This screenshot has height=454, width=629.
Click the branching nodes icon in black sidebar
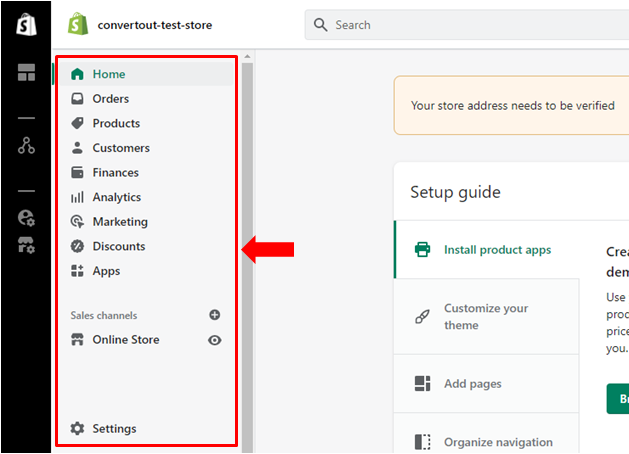pos(26,146)
